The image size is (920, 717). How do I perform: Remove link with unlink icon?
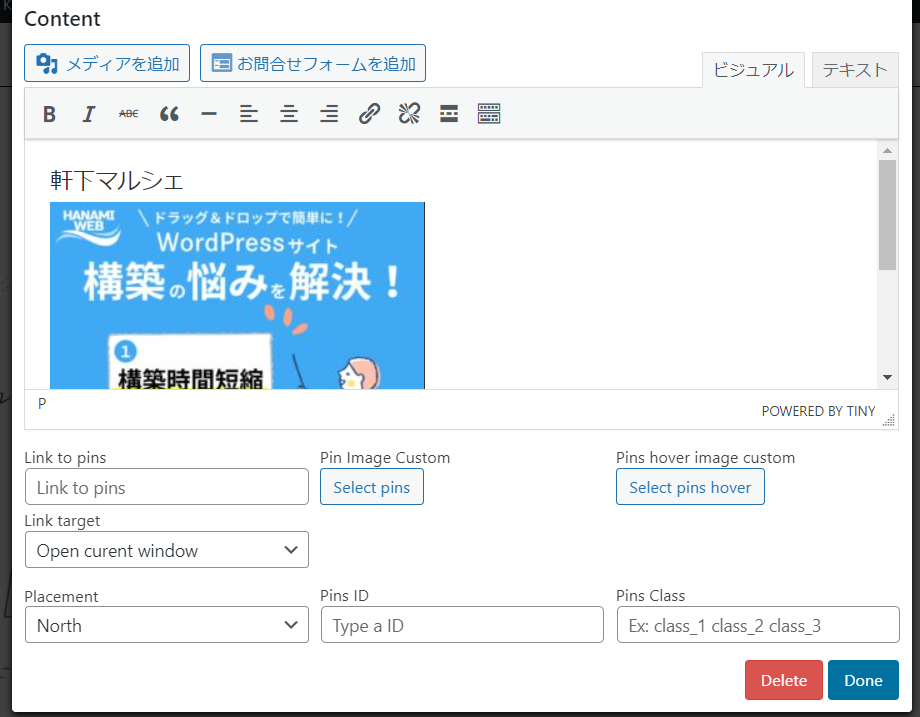[x=409, y=114]
